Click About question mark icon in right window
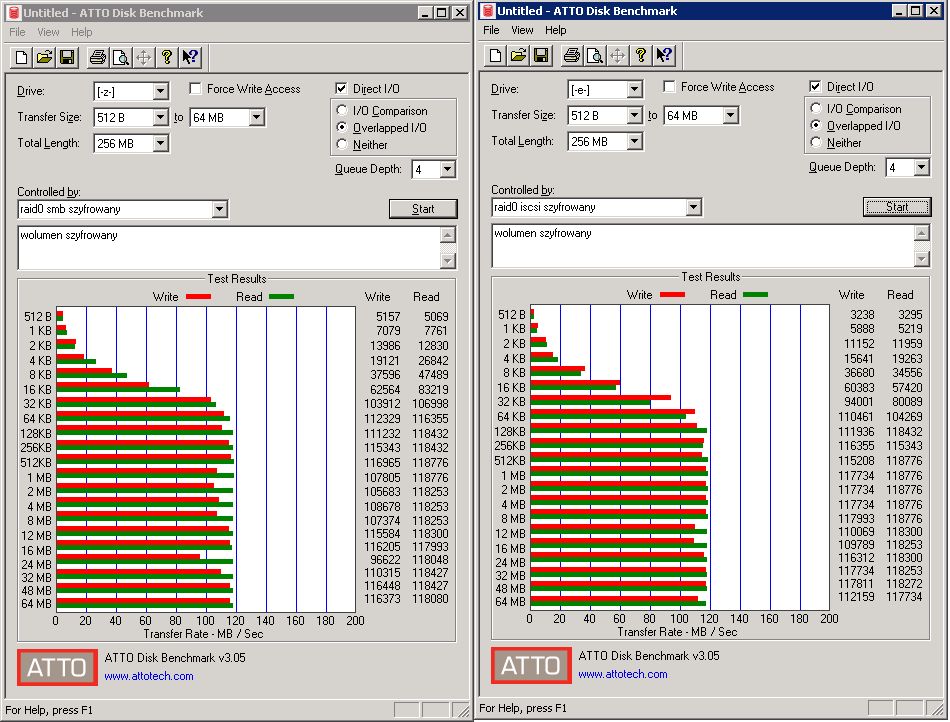950x722 pixels. (640, 55)
